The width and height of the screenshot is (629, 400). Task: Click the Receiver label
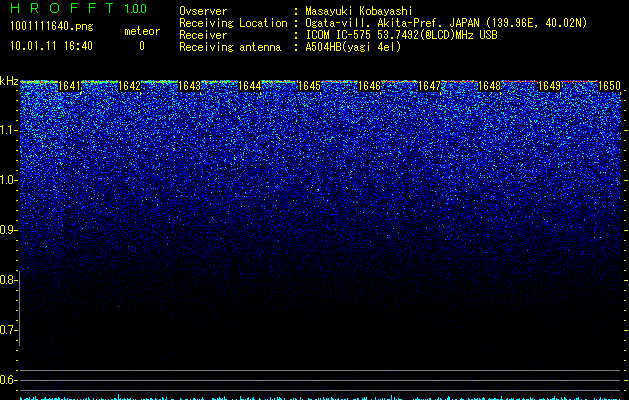(x=203, y=35)
